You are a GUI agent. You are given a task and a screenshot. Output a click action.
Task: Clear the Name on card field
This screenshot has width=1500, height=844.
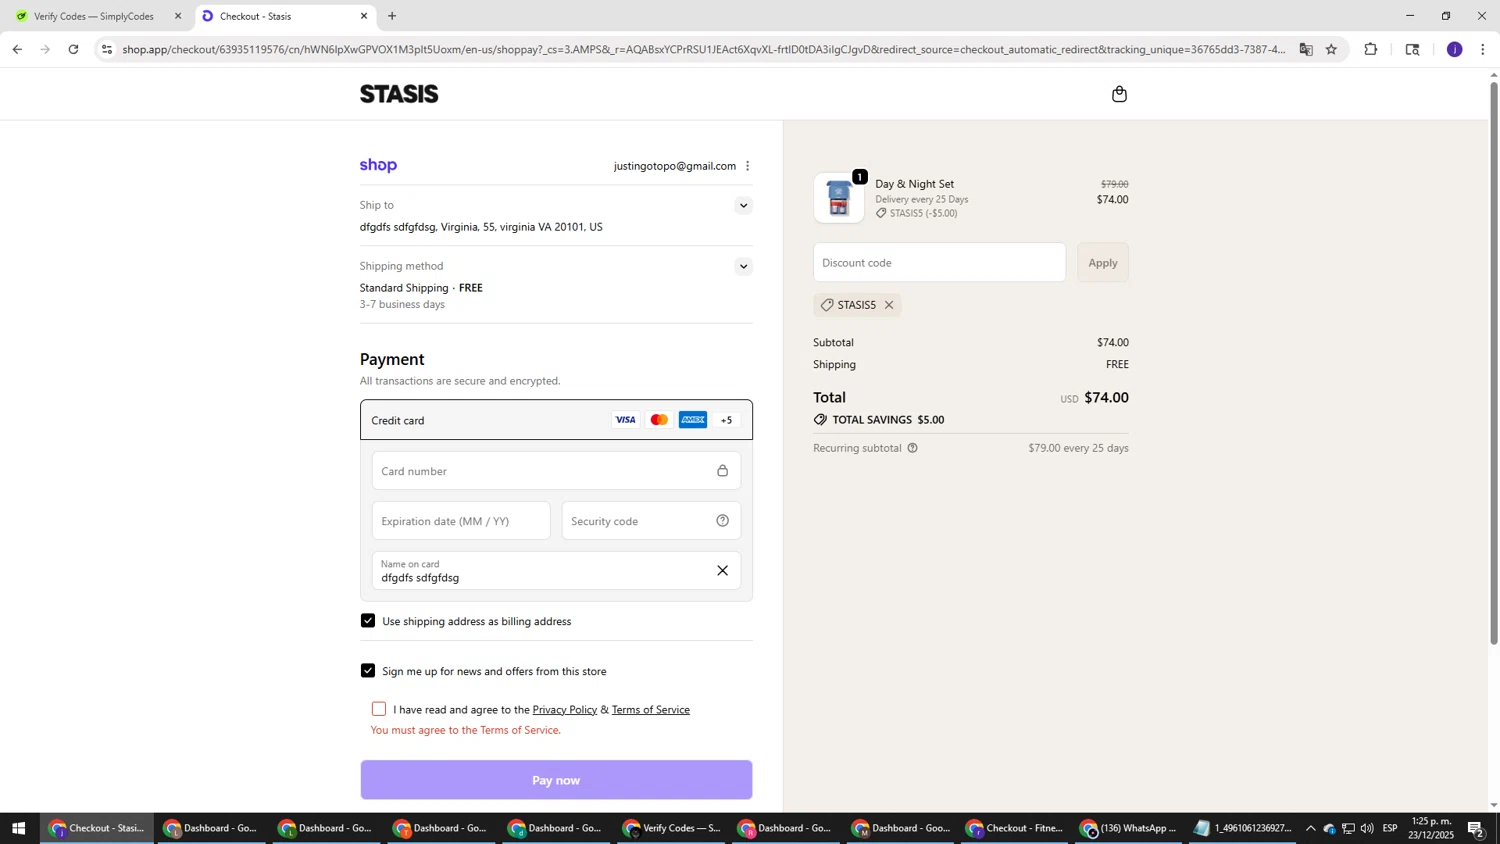click(722, 571)
